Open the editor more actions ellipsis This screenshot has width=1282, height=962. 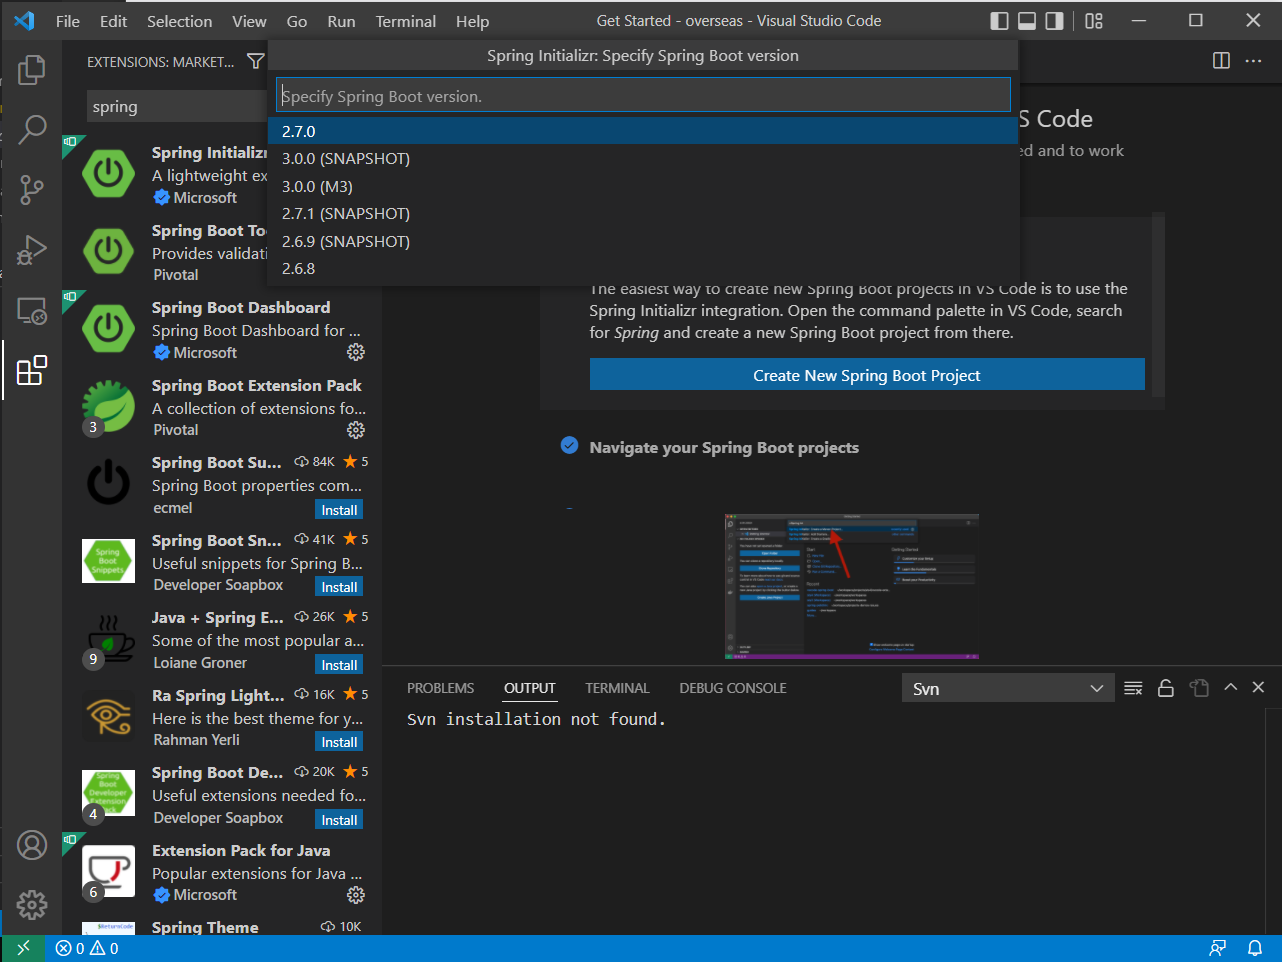coord(1253,61)
